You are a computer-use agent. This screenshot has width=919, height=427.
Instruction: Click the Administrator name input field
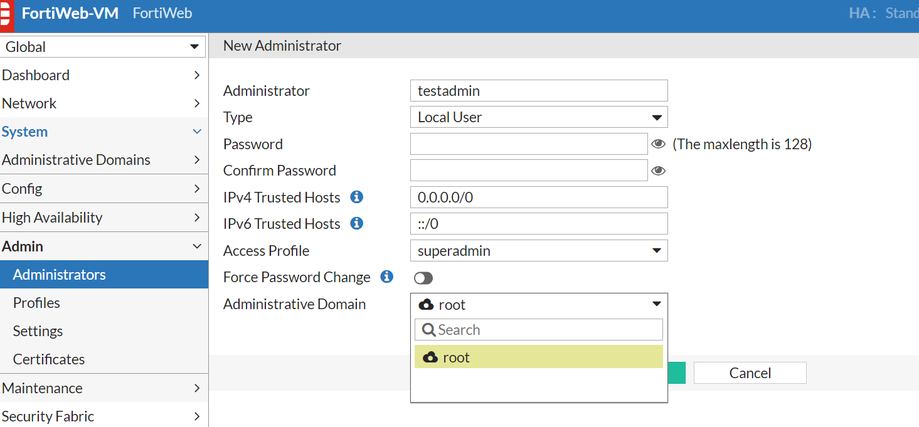click(x=538, y=90)
